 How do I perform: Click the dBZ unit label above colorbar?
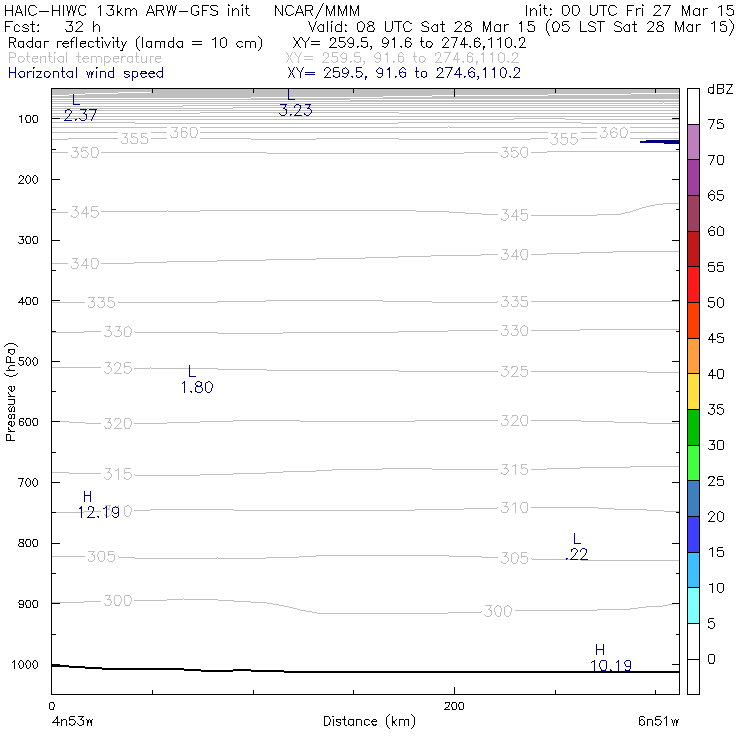point(720,89)
